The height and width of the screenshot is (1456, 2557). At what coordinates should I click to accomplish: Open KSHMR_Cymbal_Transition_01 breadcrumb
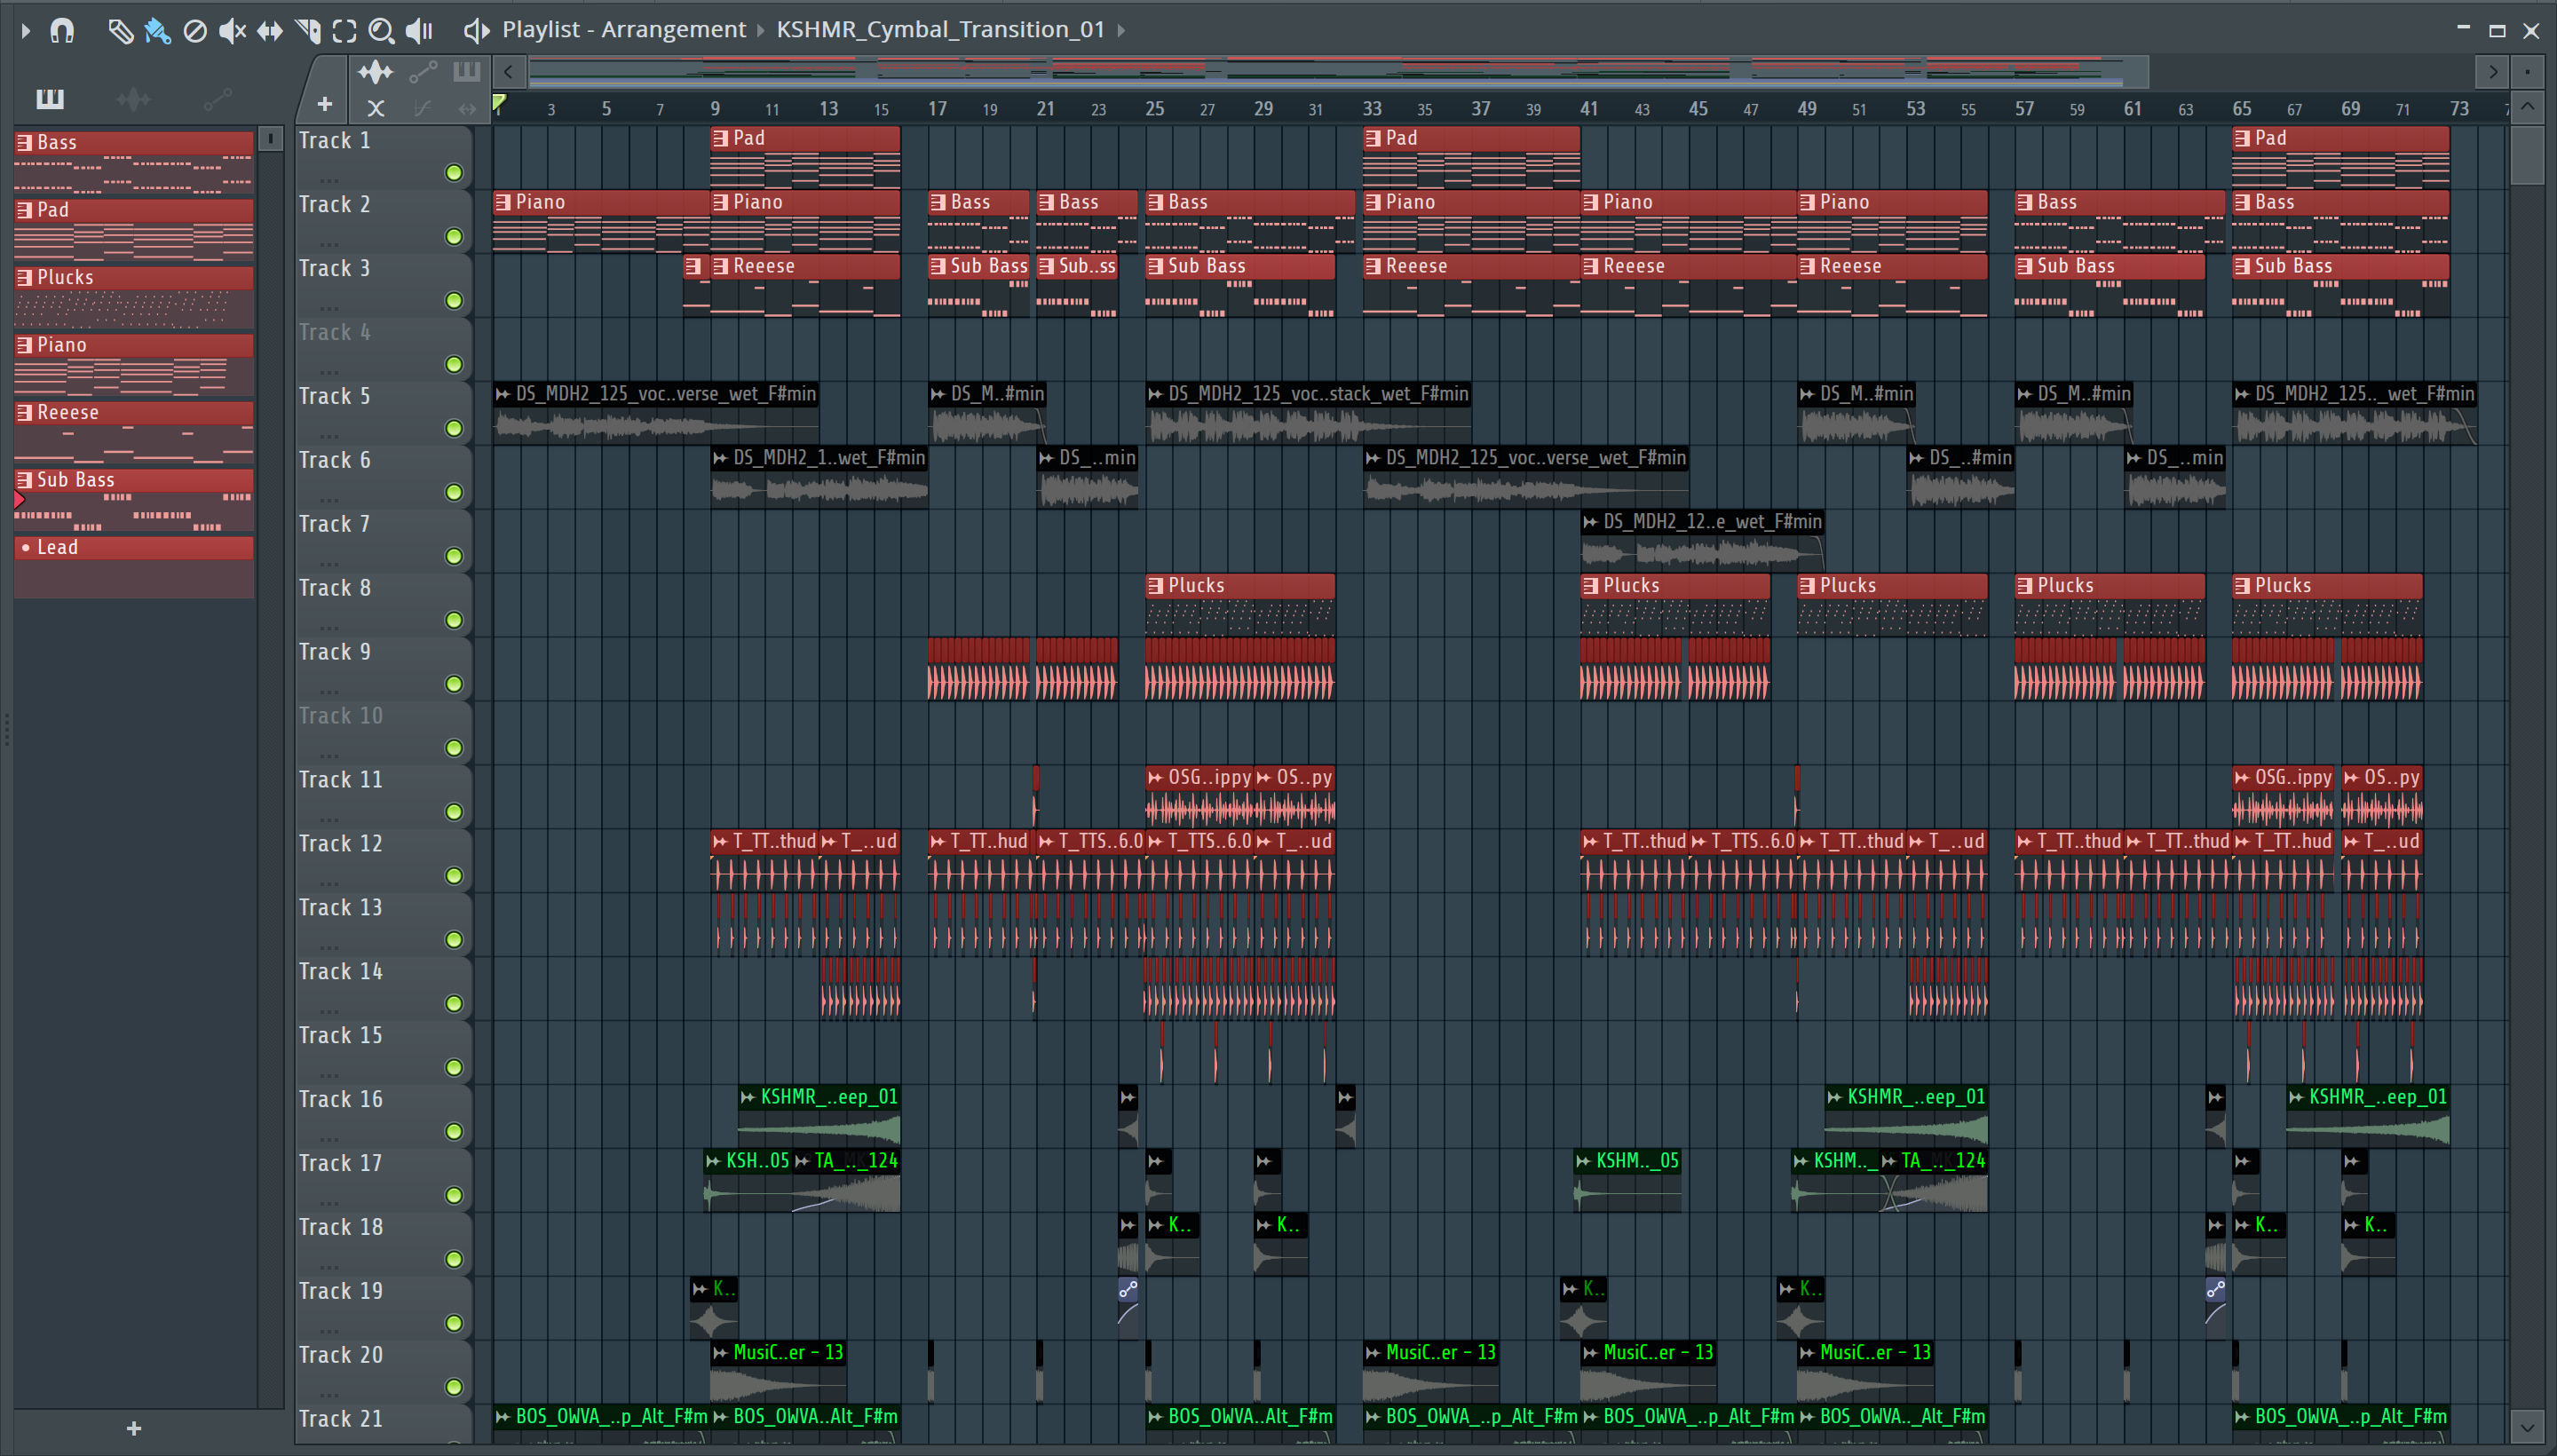pos(940,30)
